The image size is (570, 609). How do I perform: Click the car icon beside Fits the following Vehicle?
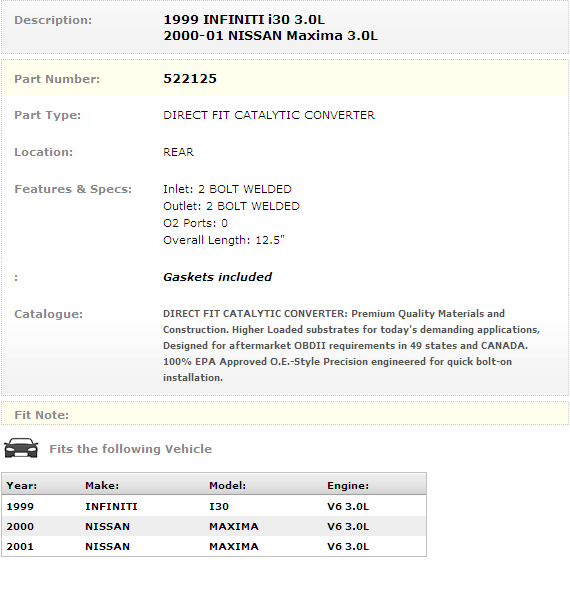[21, 448]
